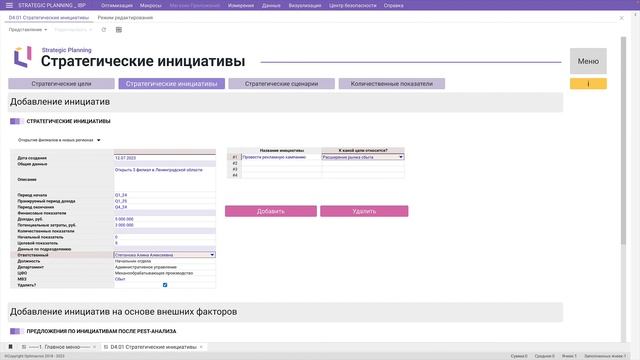This screenshot has width=640, height=360.
Task: Click the table layout icon in the toolbar
Action: click(119, 29)
